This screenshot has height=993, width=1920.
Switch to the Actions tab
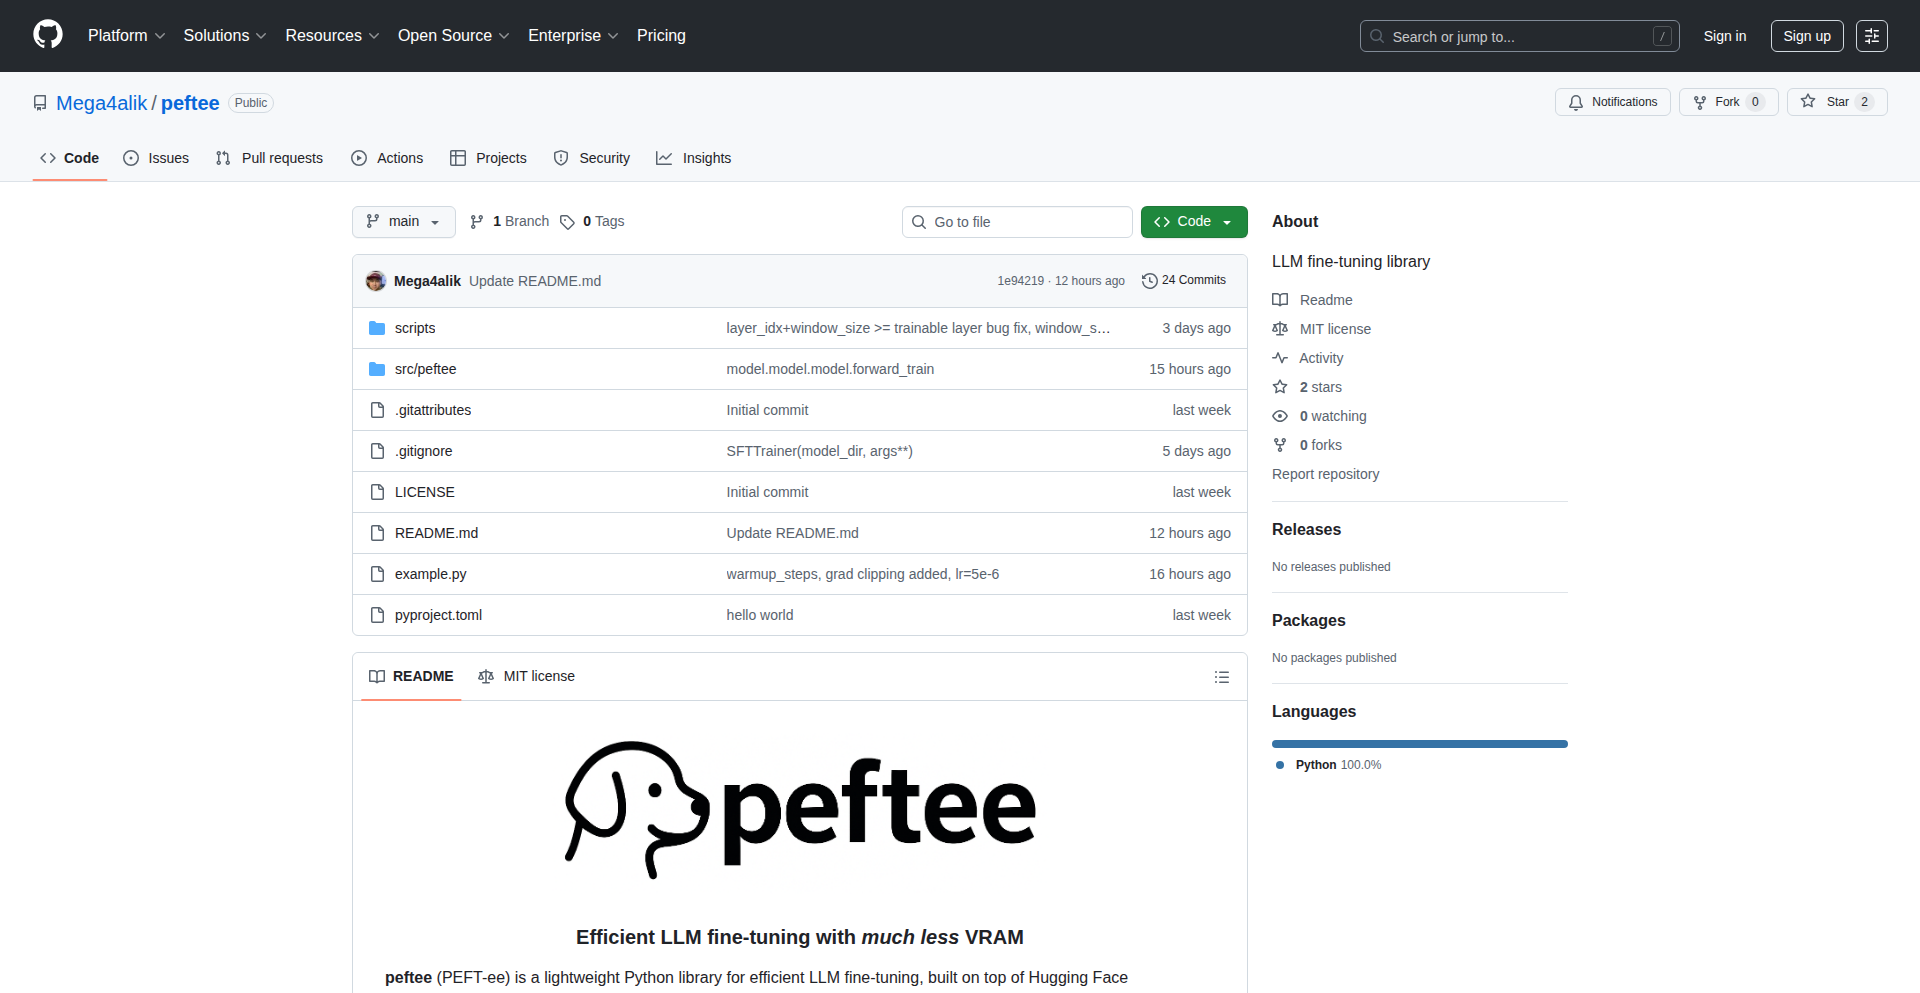coord(387,158)
